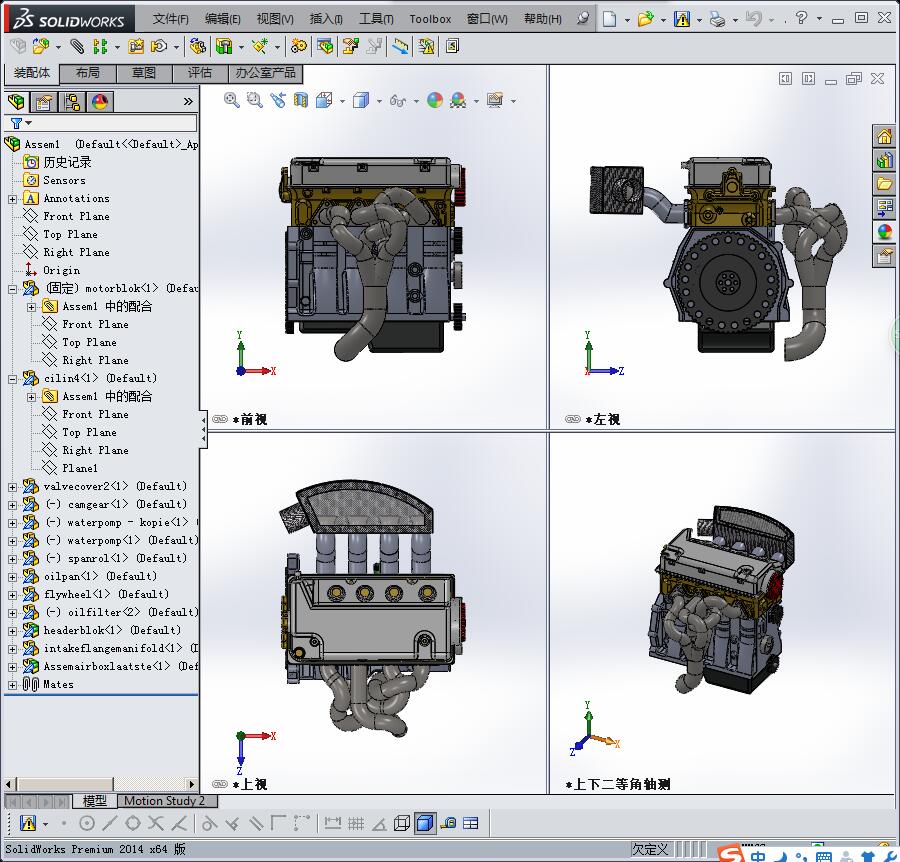Viewport: 900px width, 862px height.
Task: Toggle the shaded cube view button
Action: coord(425,823)
